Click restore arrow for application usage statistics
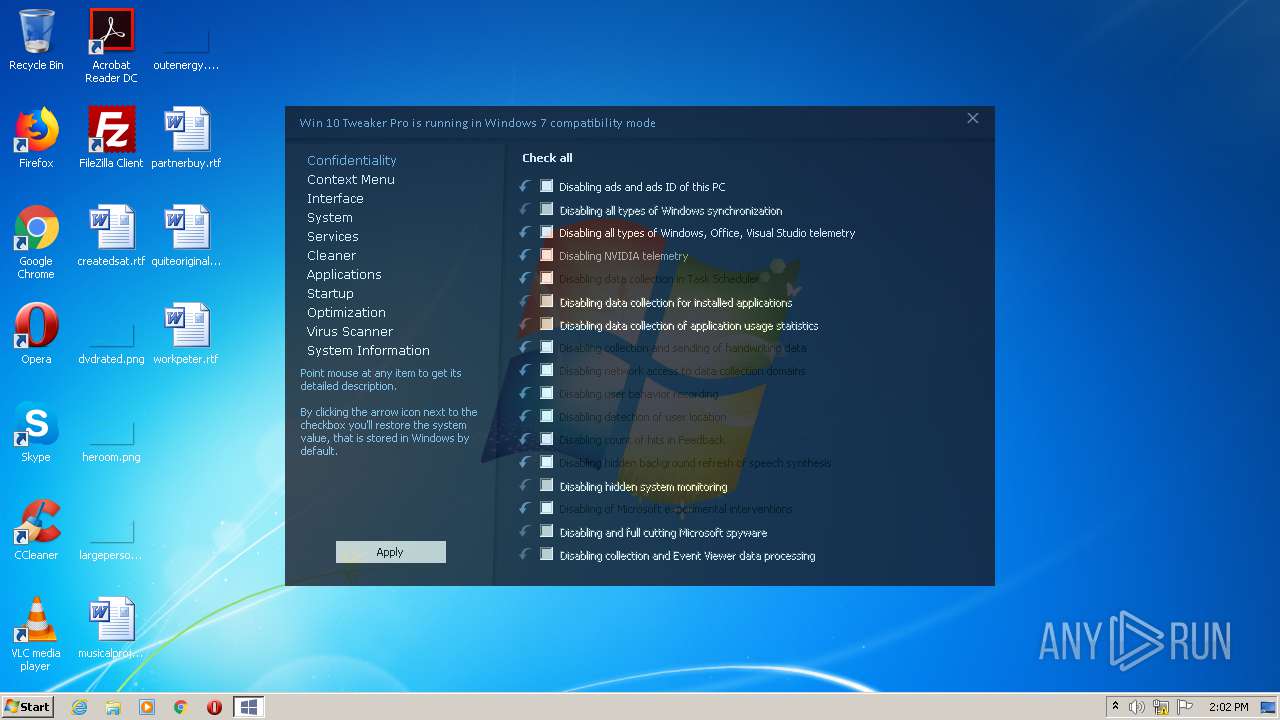The height and width of the screenshot is (720, 1280). coord(525,324)
